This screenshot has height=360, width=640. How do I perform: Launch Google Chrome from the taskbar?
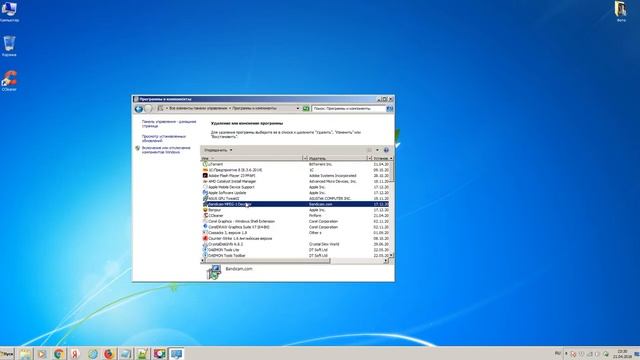click(59, 354)
